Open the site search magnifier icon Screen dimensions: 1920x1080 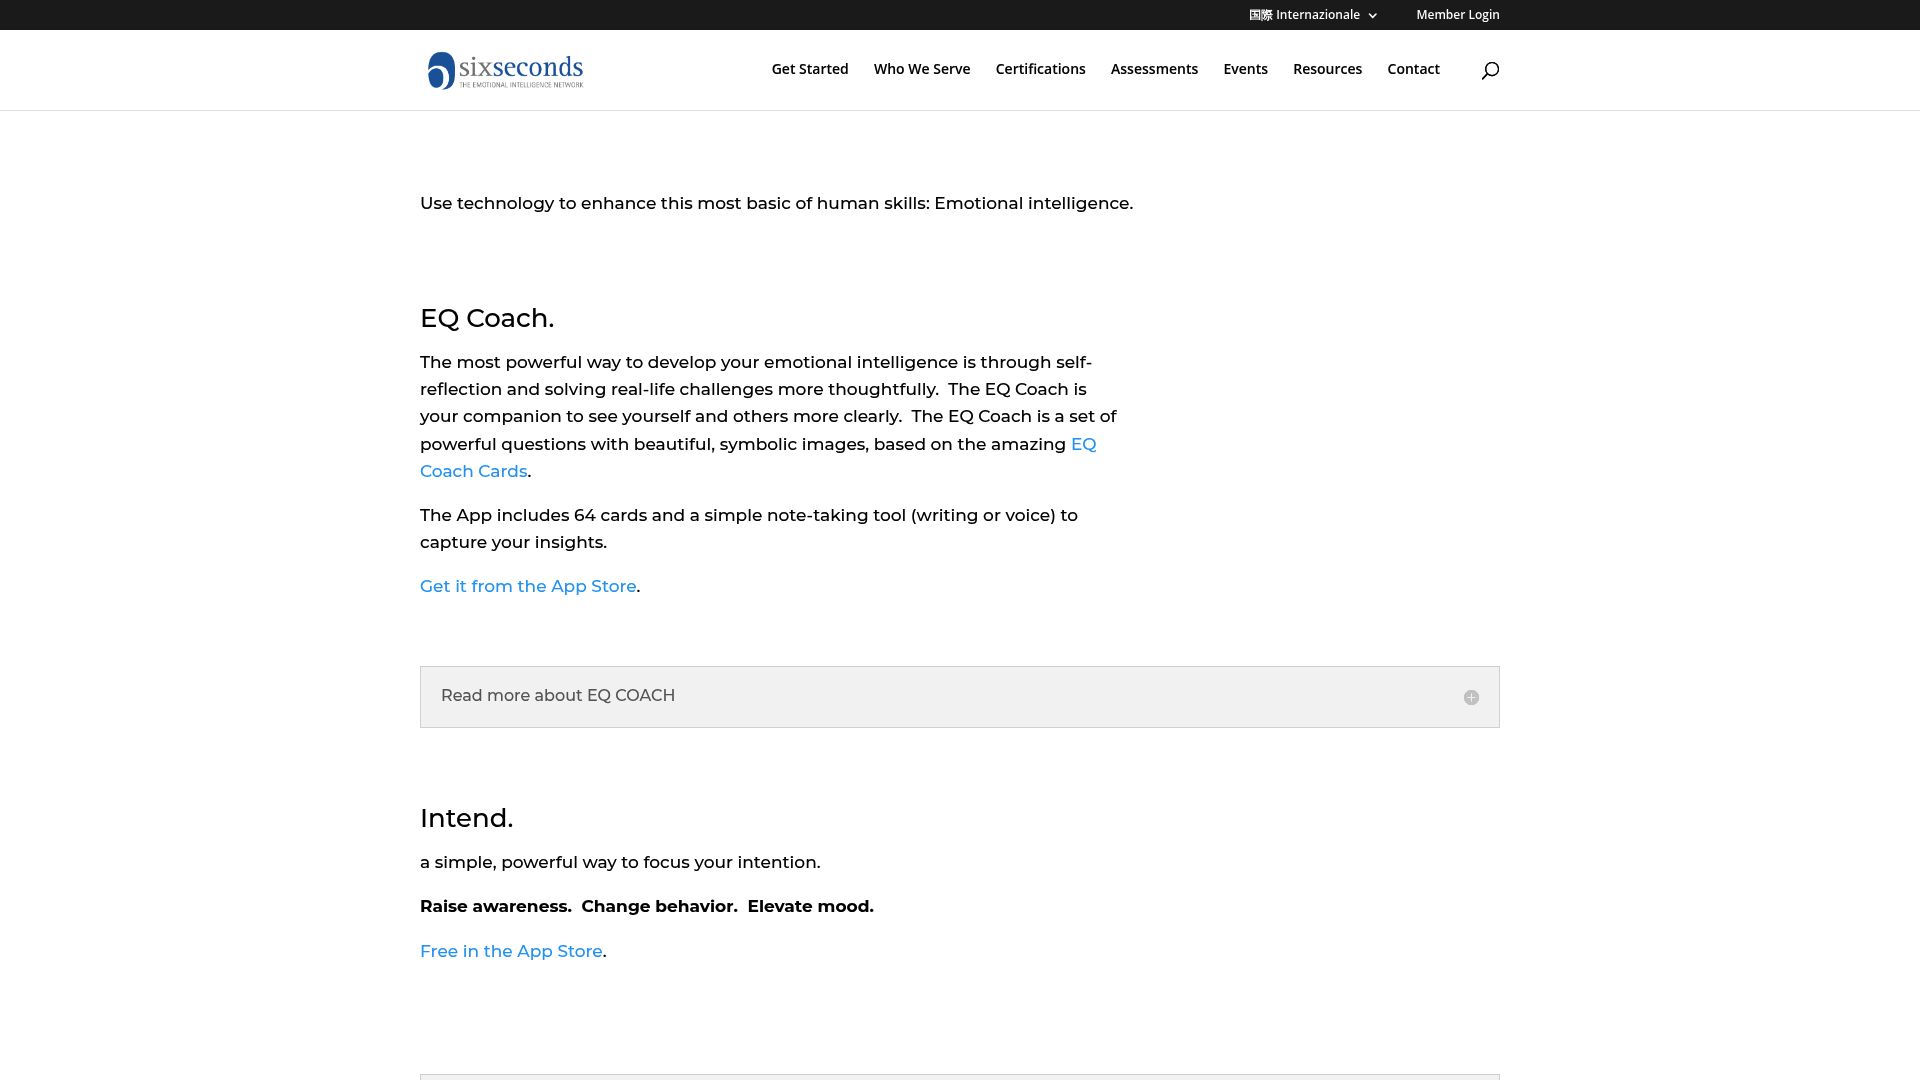[x=1490, y=70]
